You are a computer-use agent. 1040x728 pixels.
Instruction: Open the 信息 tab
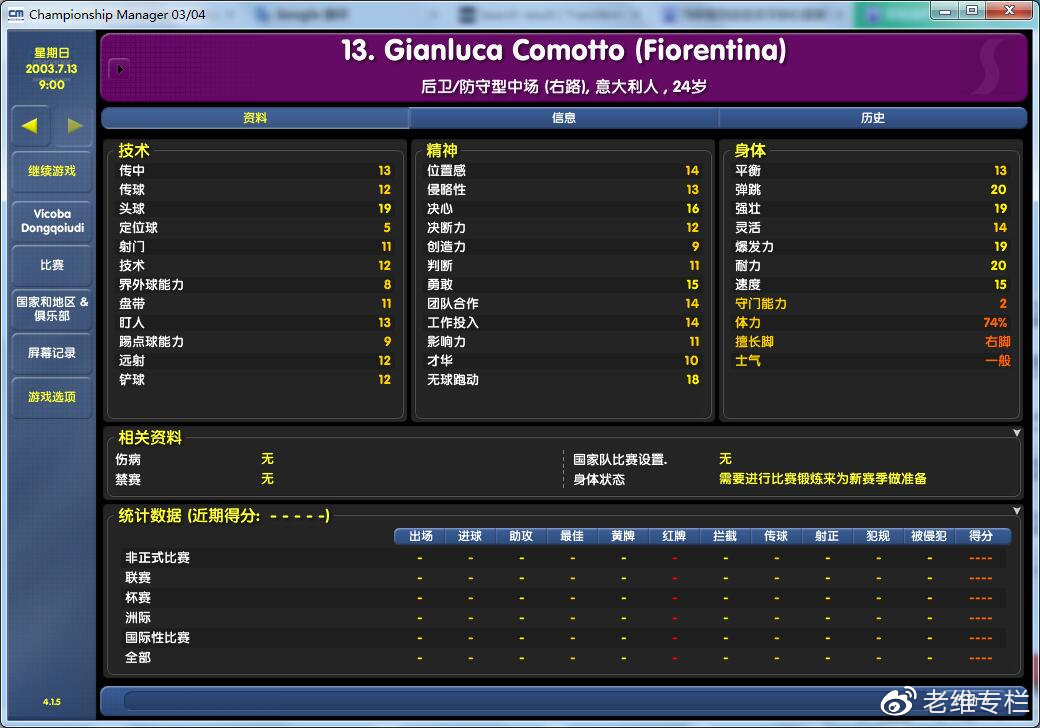coord(564,118)
